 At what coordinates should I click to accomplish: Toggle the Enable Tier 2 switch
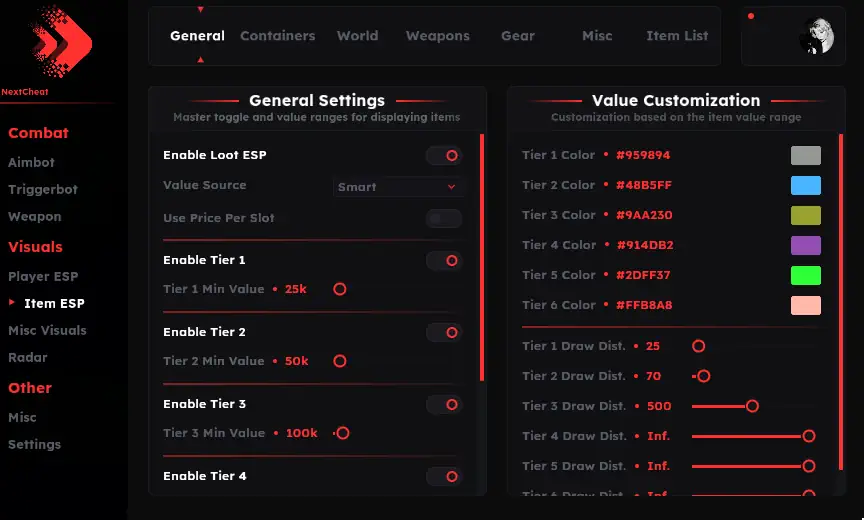pyautogui.click(x=444, y=333)
